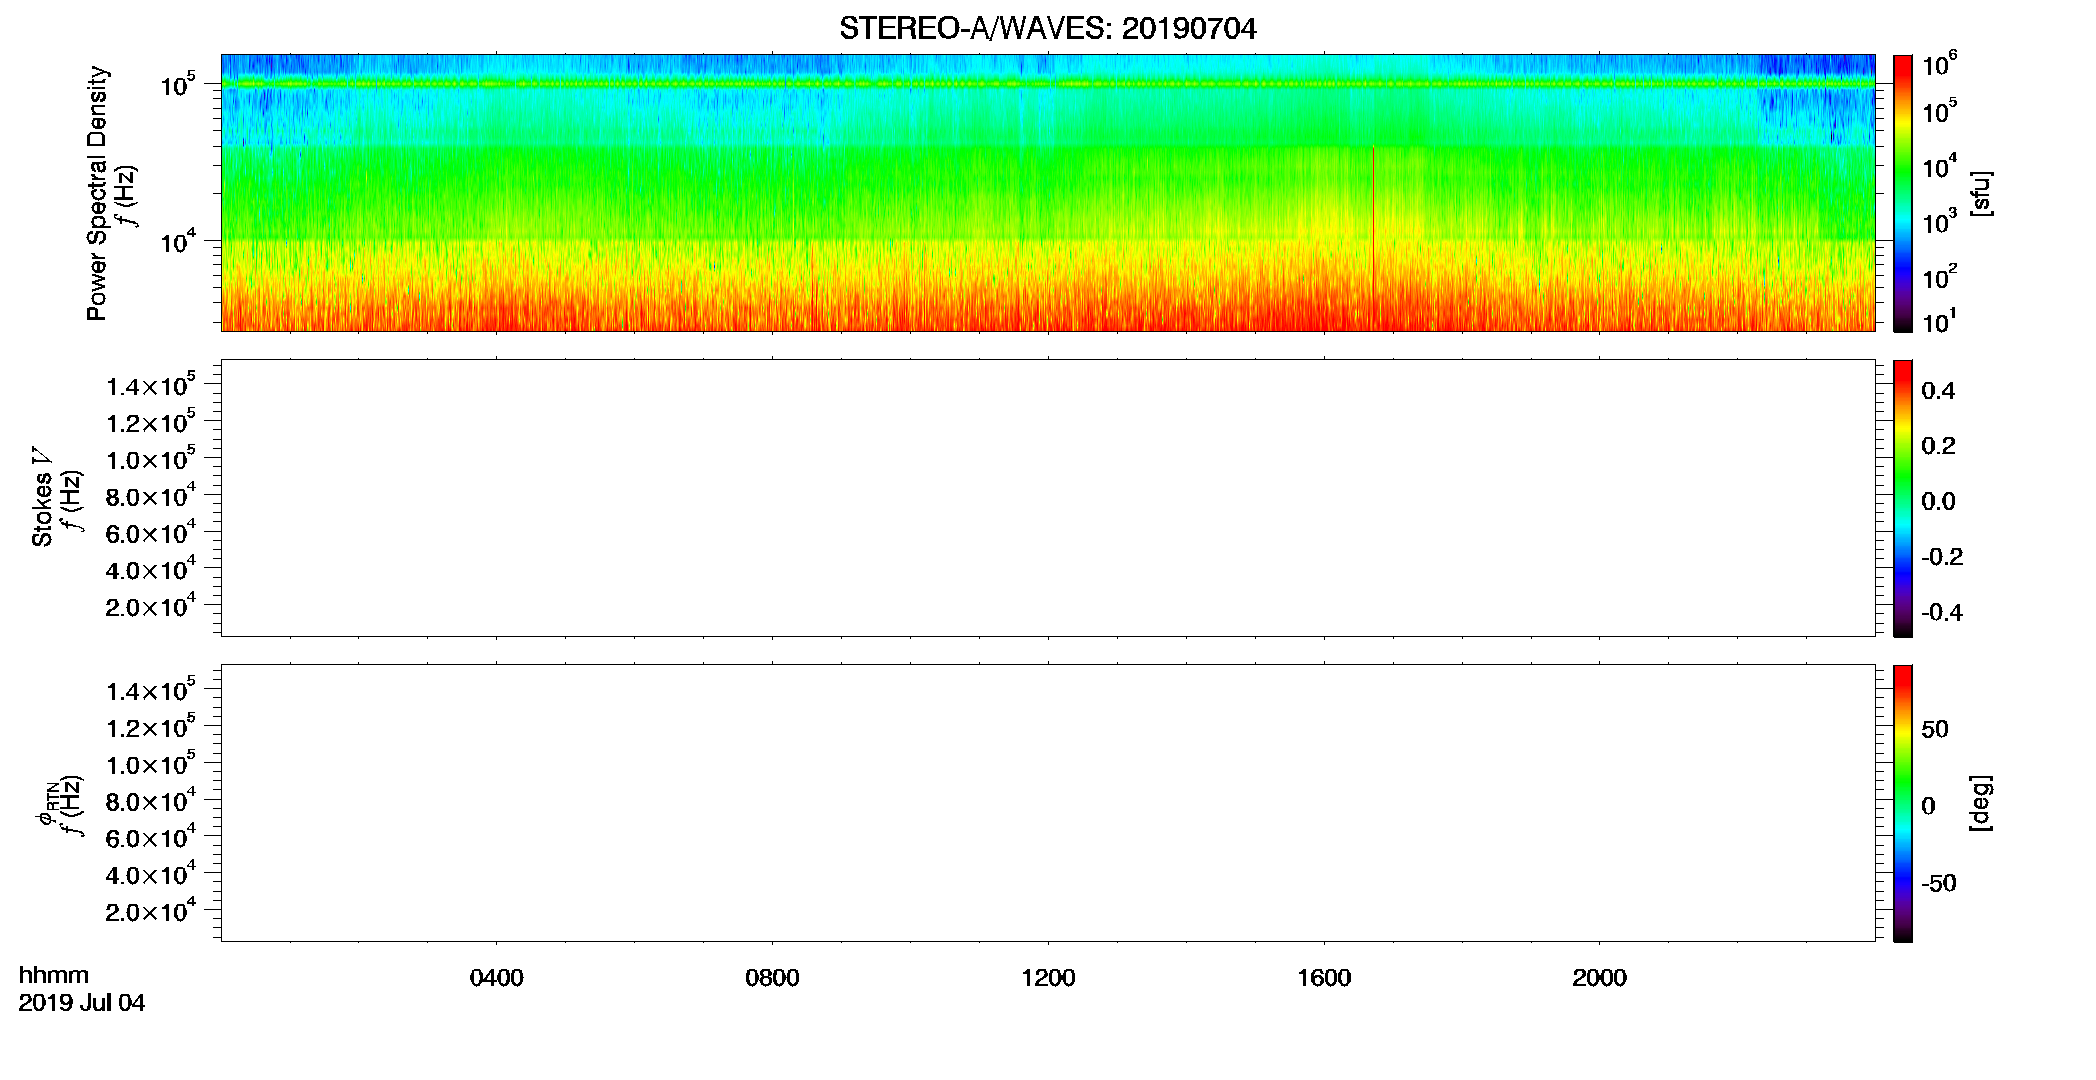Screen dimensions: 2096x1080
Task: Click the "0.0" tick on the Stokes color bar
Action: (1938, 501)
